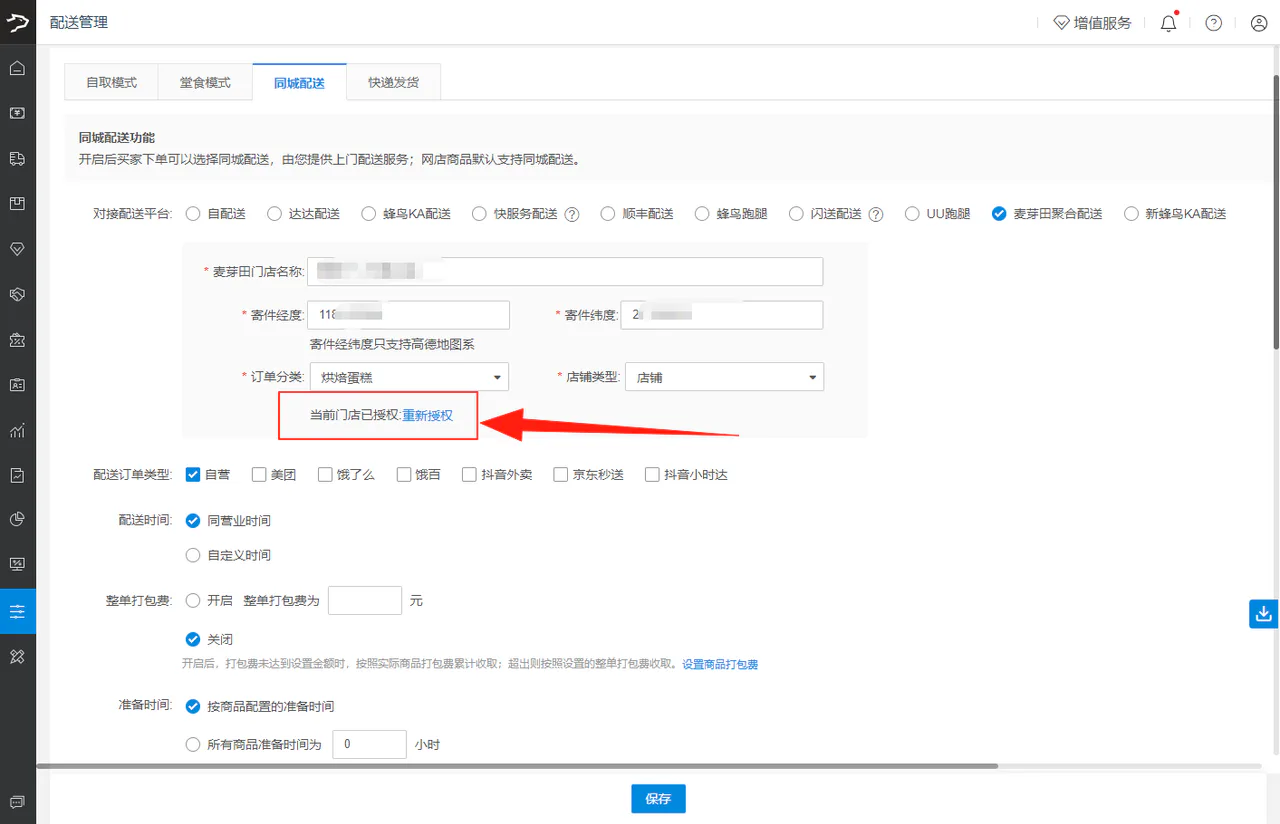
Task: Select 自定义时间 delivery time option
Action: (193, 554)
